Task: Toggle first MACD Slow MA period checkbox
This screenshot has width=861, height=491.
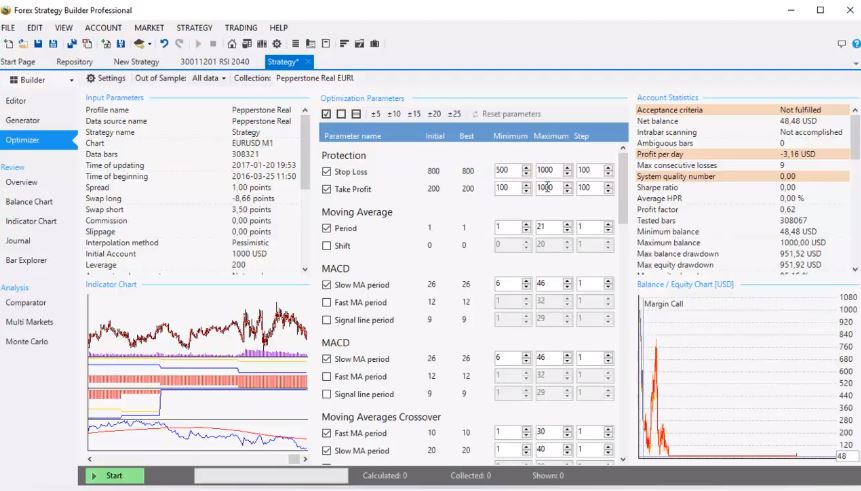Action: pyautogui.click(x=326, y=284)
